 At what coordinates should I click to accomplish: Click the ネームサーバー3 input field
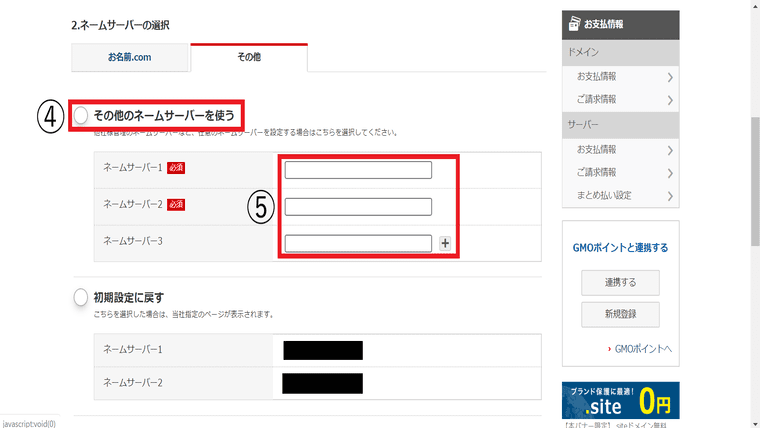click(358, 243)
